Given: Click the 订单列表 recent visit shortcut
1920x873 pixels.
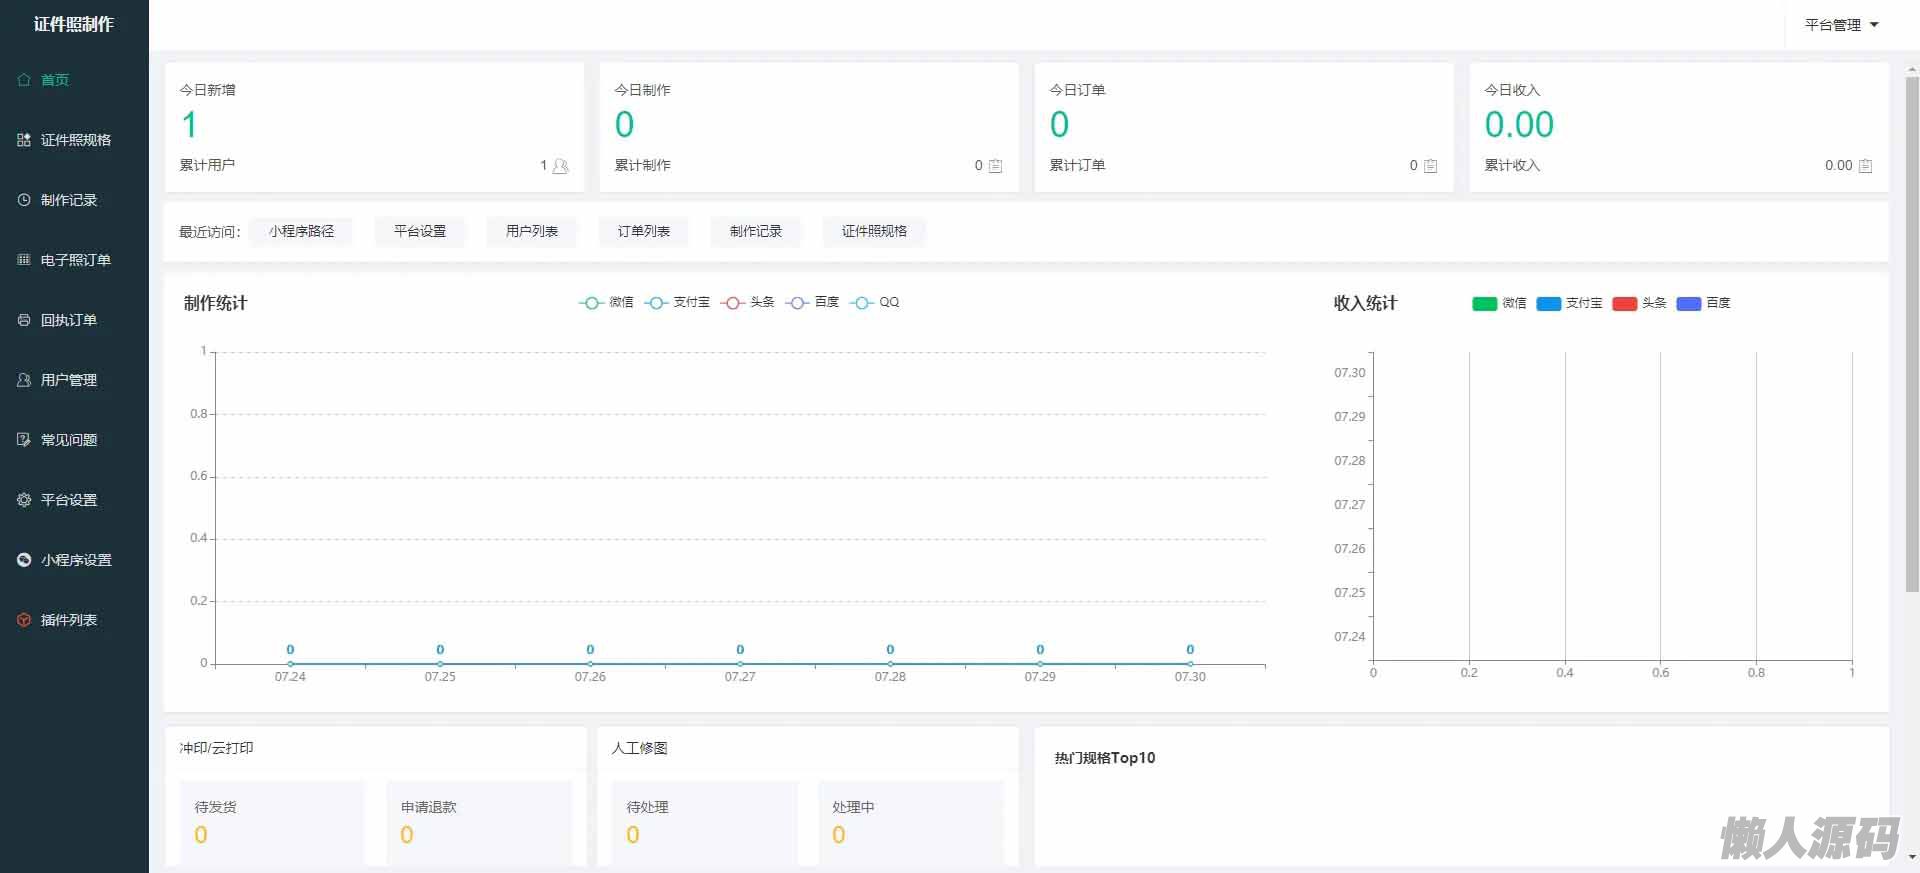Looking at the screenshot, I should pyautogui.click(x=643, y=232).
